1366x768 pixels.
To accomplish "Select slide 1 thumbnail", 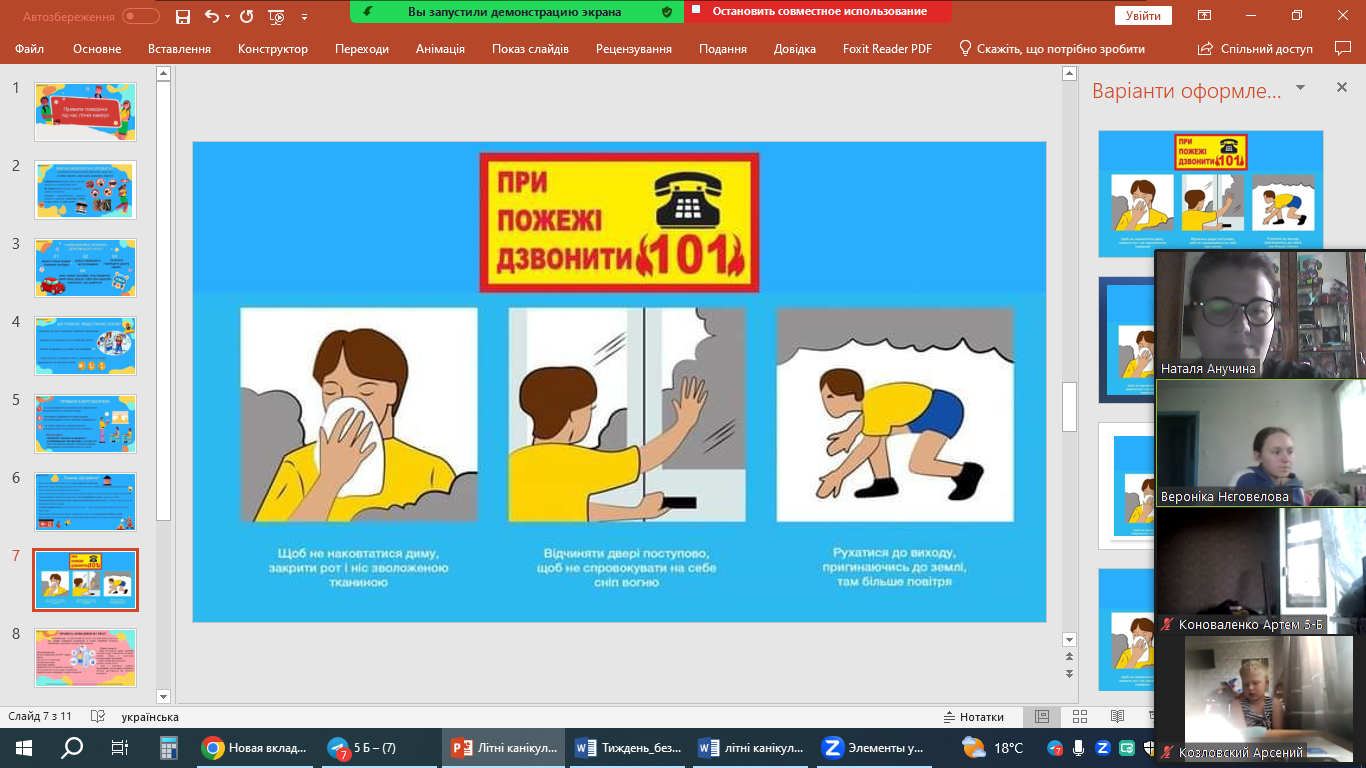I will tap(86, 112).
